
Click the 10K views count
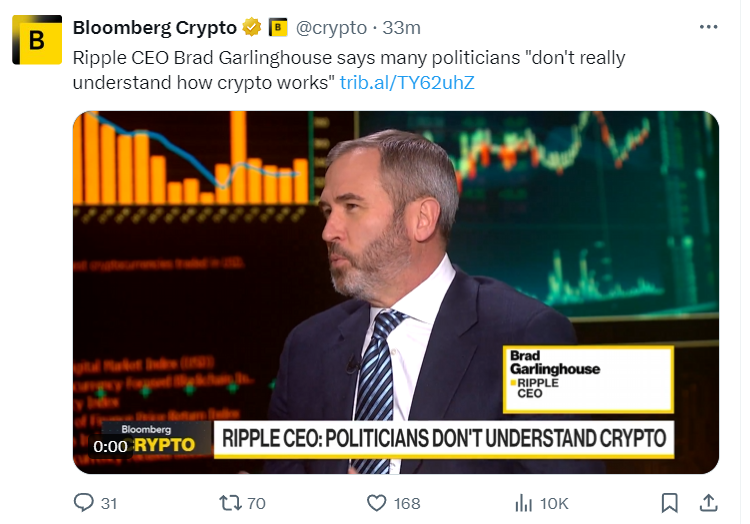coord(554,503)
